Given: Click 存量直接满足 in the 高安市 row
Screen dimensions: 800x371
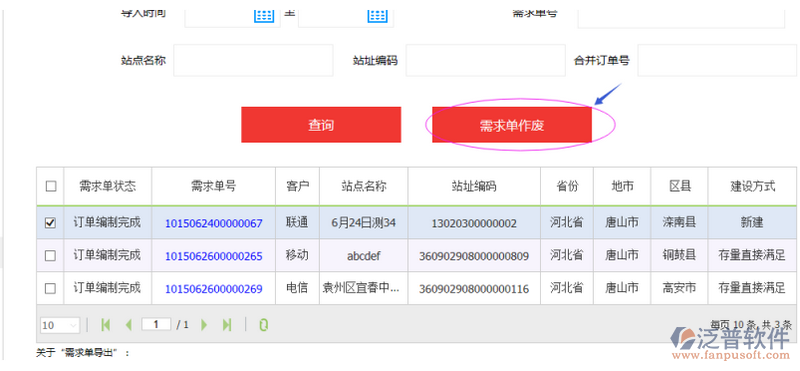Looking at the screenshot, I should [752, 288].
